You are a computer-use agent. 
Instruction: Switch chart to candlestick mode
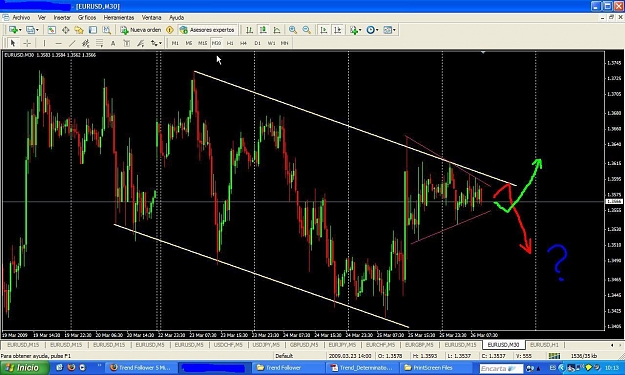pos(263,30)
